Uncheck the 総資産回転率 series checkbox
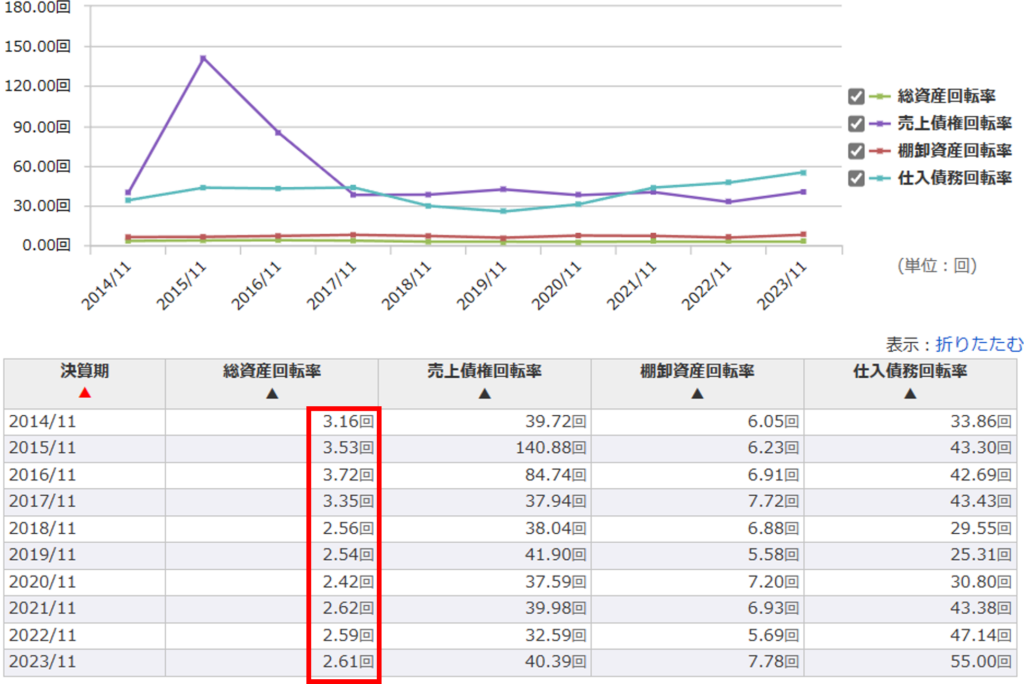This screenshot has height=684, width=1024. click(856, 97)
